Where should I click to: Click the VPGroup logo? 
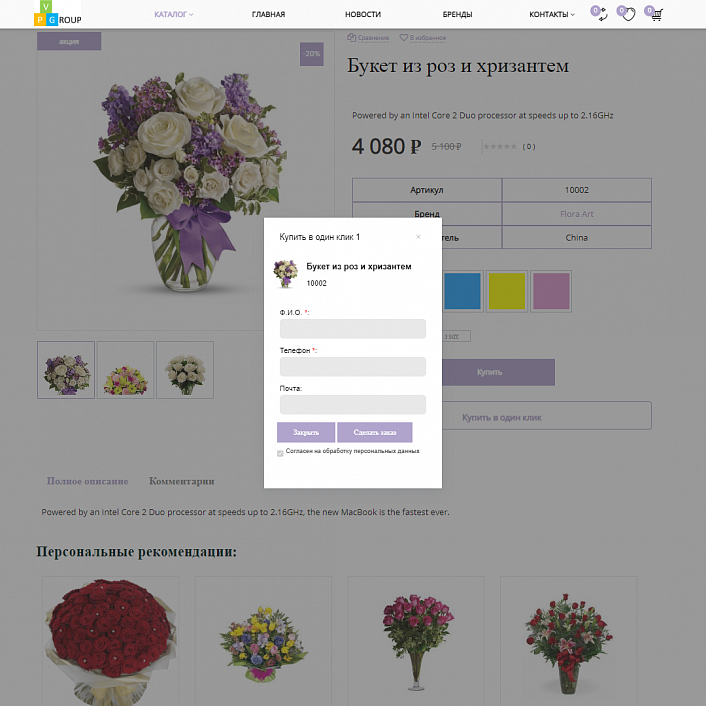[x=58, y=14]
